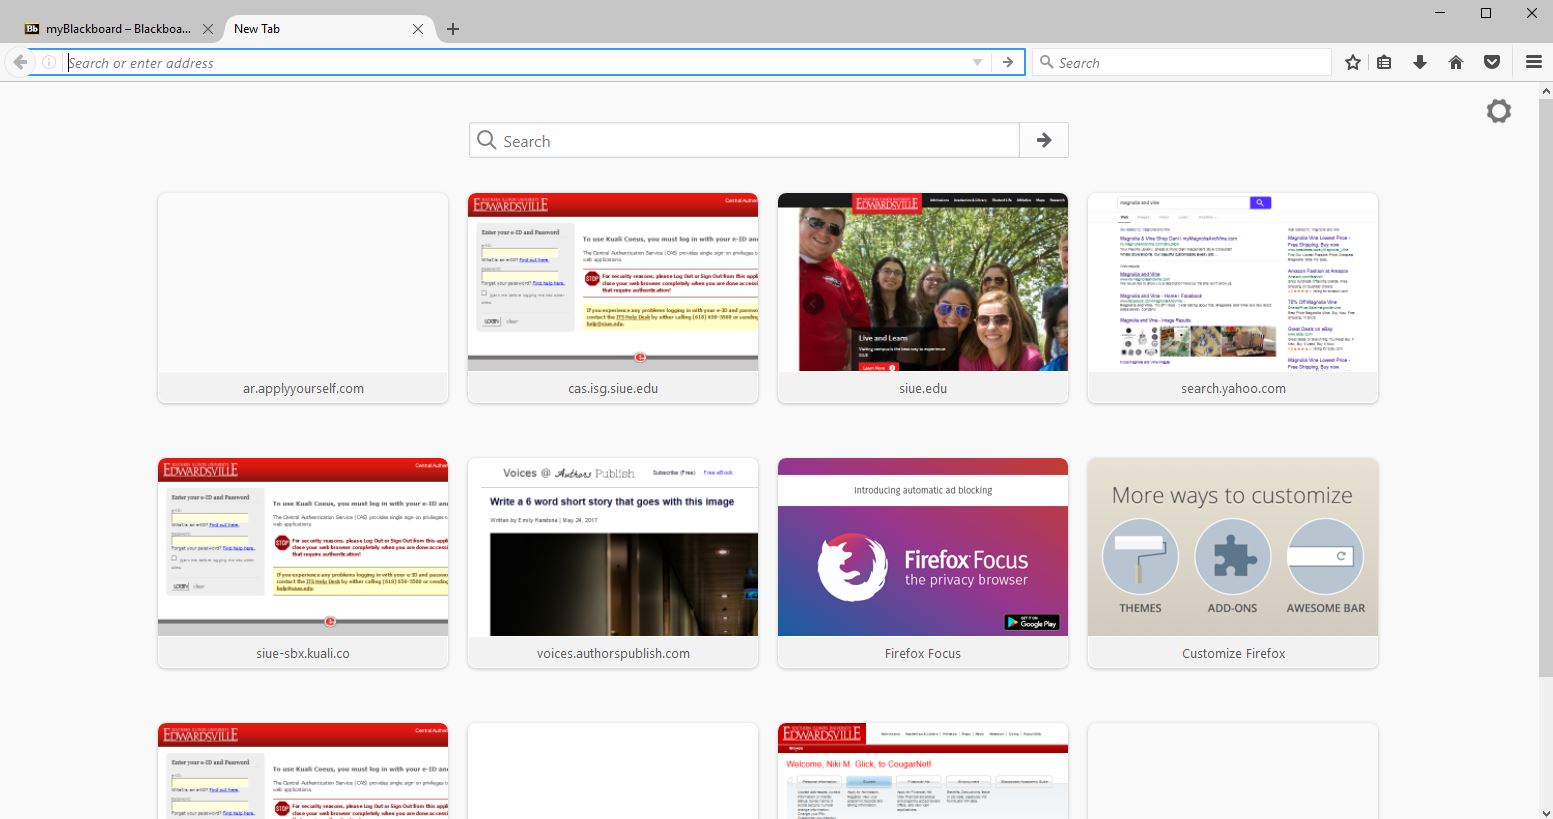Image resolution: width=1553 pixels, height=819 pixels.
Task: Go to Home page icon
Action: coord(1456,62)
